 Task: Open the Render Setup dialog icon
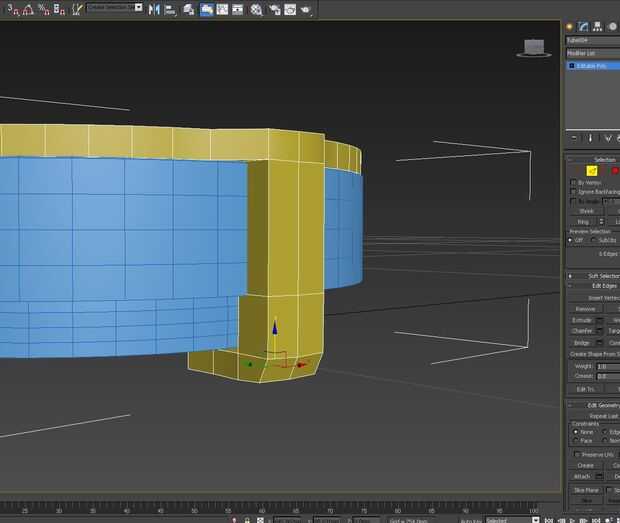(x=273, y=9)
